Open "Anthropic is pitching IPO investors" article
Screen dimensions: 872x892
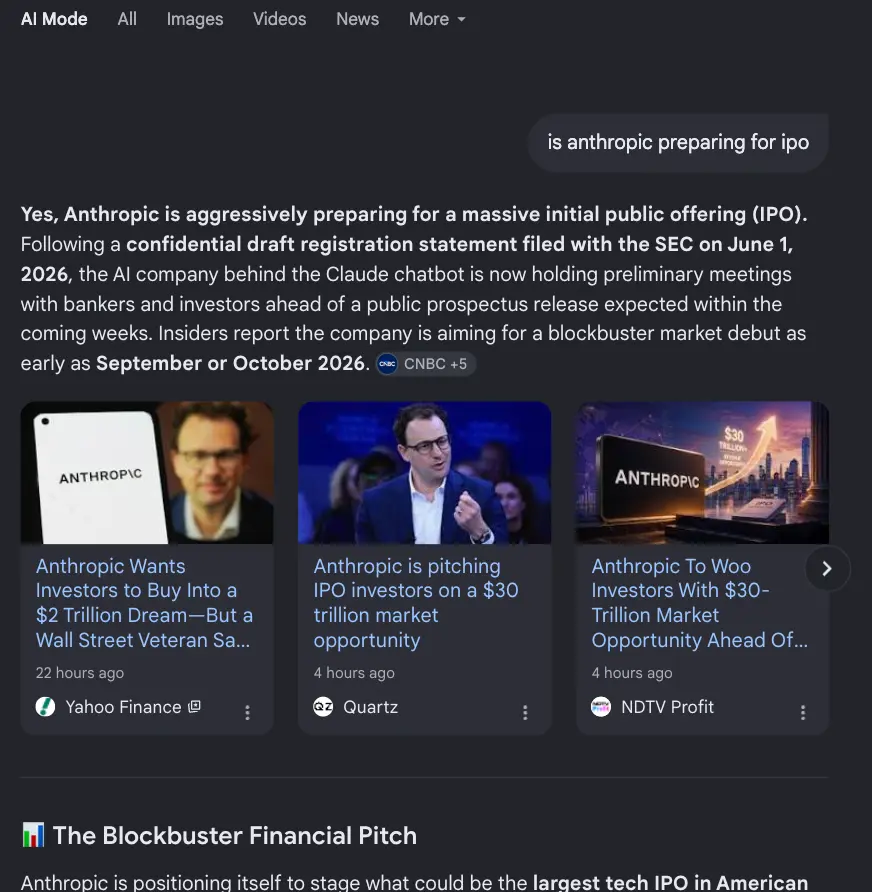416,603
